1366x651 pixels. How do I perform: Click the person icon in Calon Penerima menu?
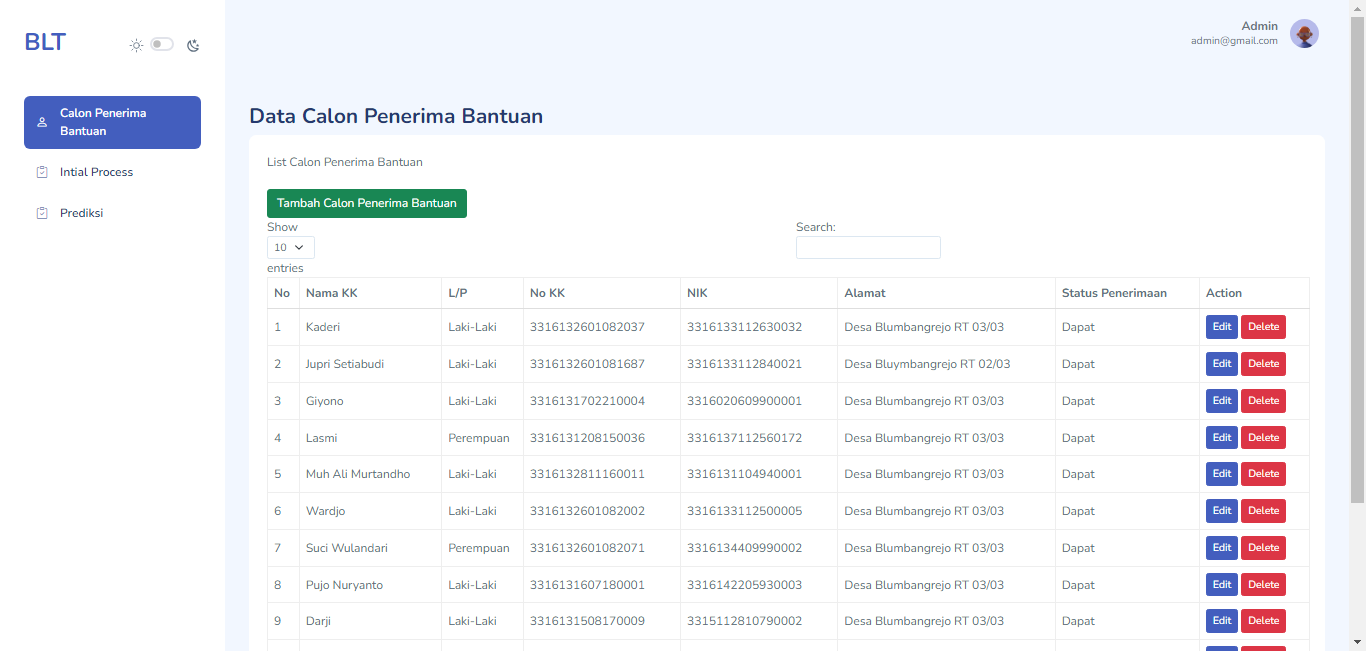42,122
